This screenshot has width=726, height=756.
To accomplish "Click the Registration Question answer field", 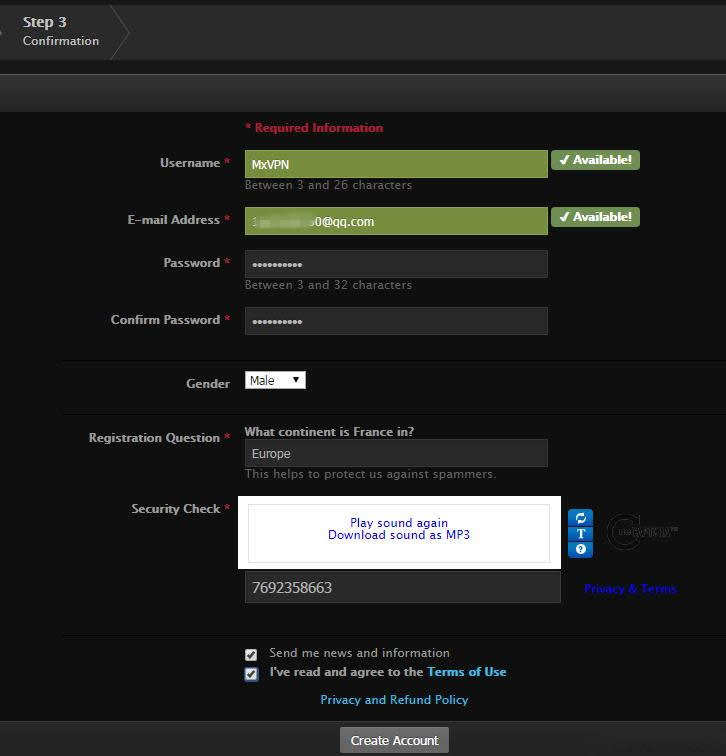I will click(396, 453).
